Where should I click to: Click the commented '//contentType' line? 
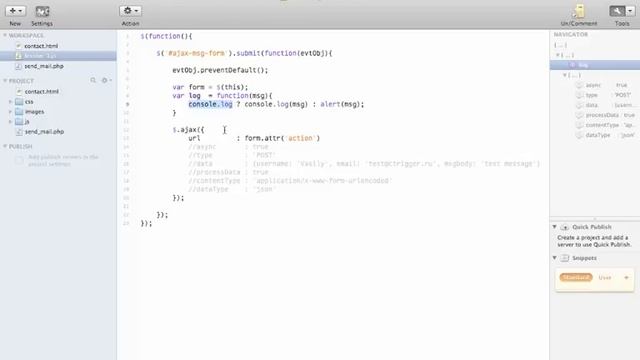pyautogui.click(x=290, y=180)
